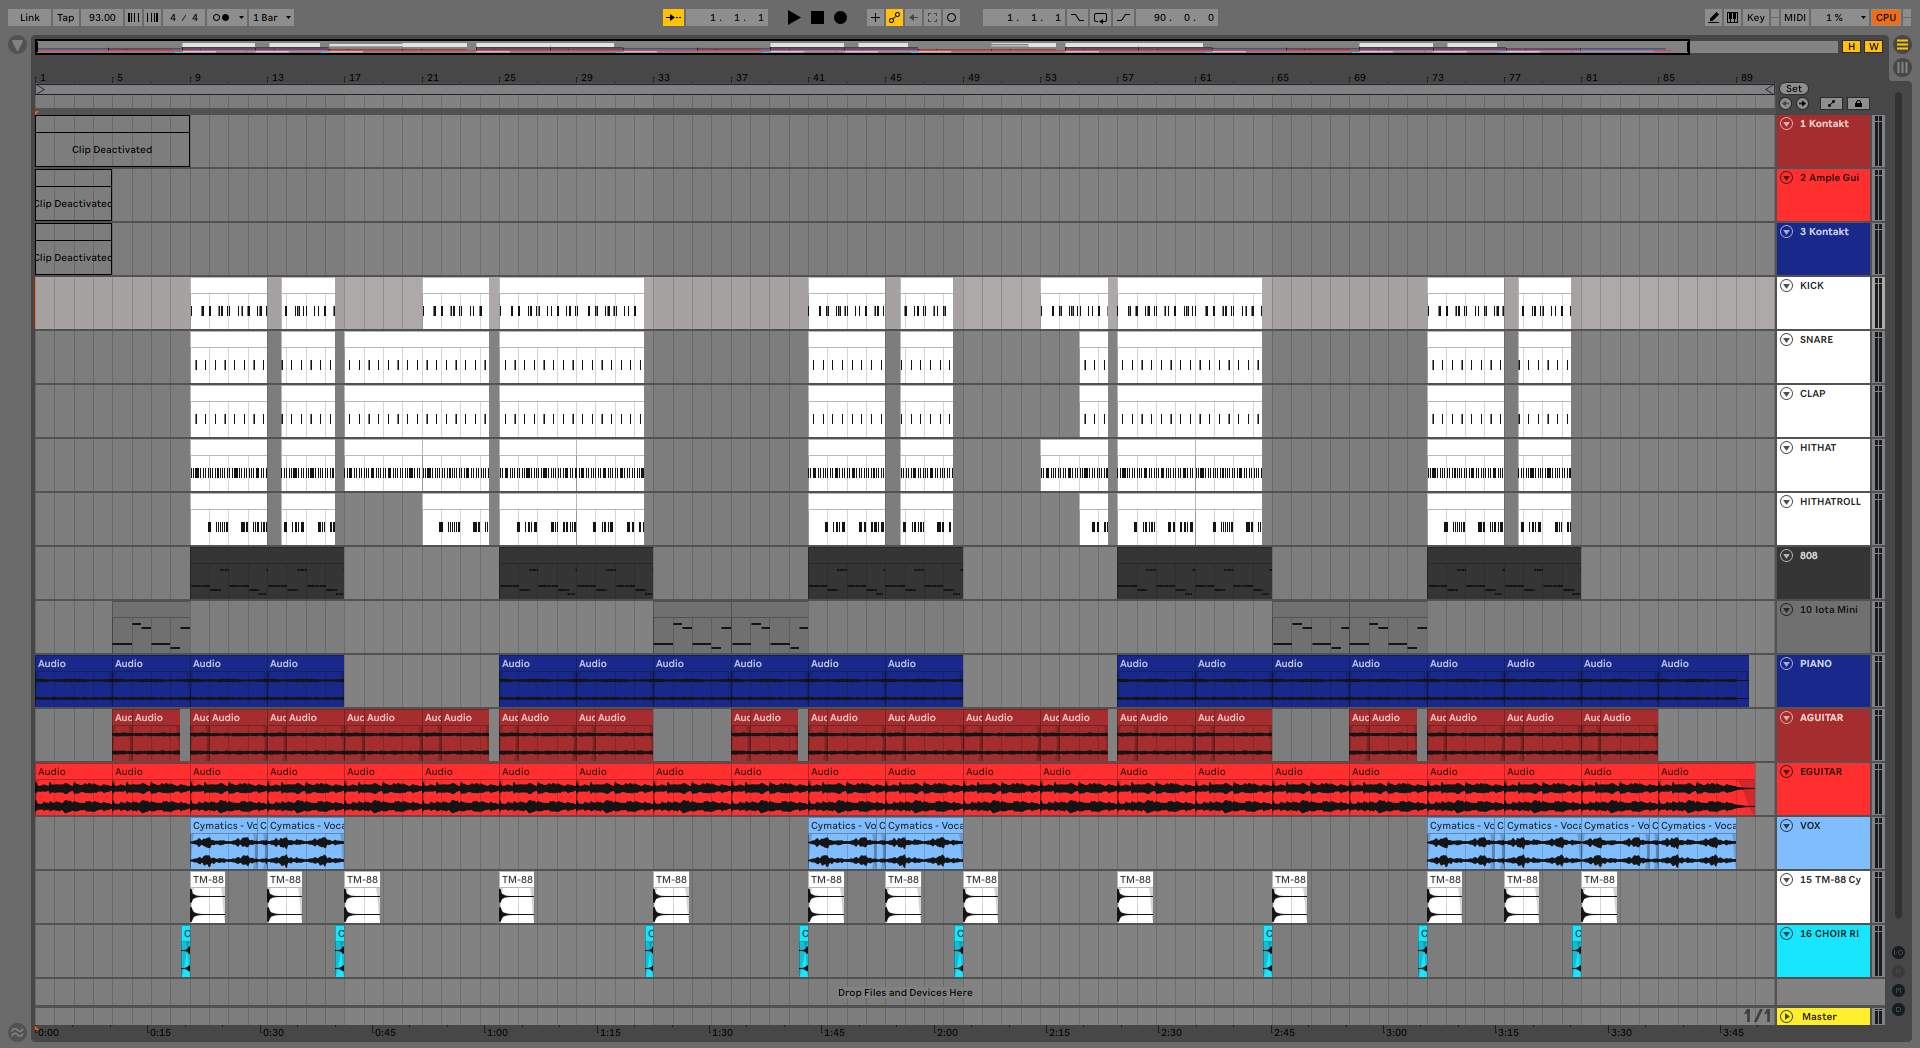The height and width of the screenshot is (1048, 1920).
Task: Toggle Automation Mode button beside the lock
Action: pyautogui.click(x=1831, y=103)
